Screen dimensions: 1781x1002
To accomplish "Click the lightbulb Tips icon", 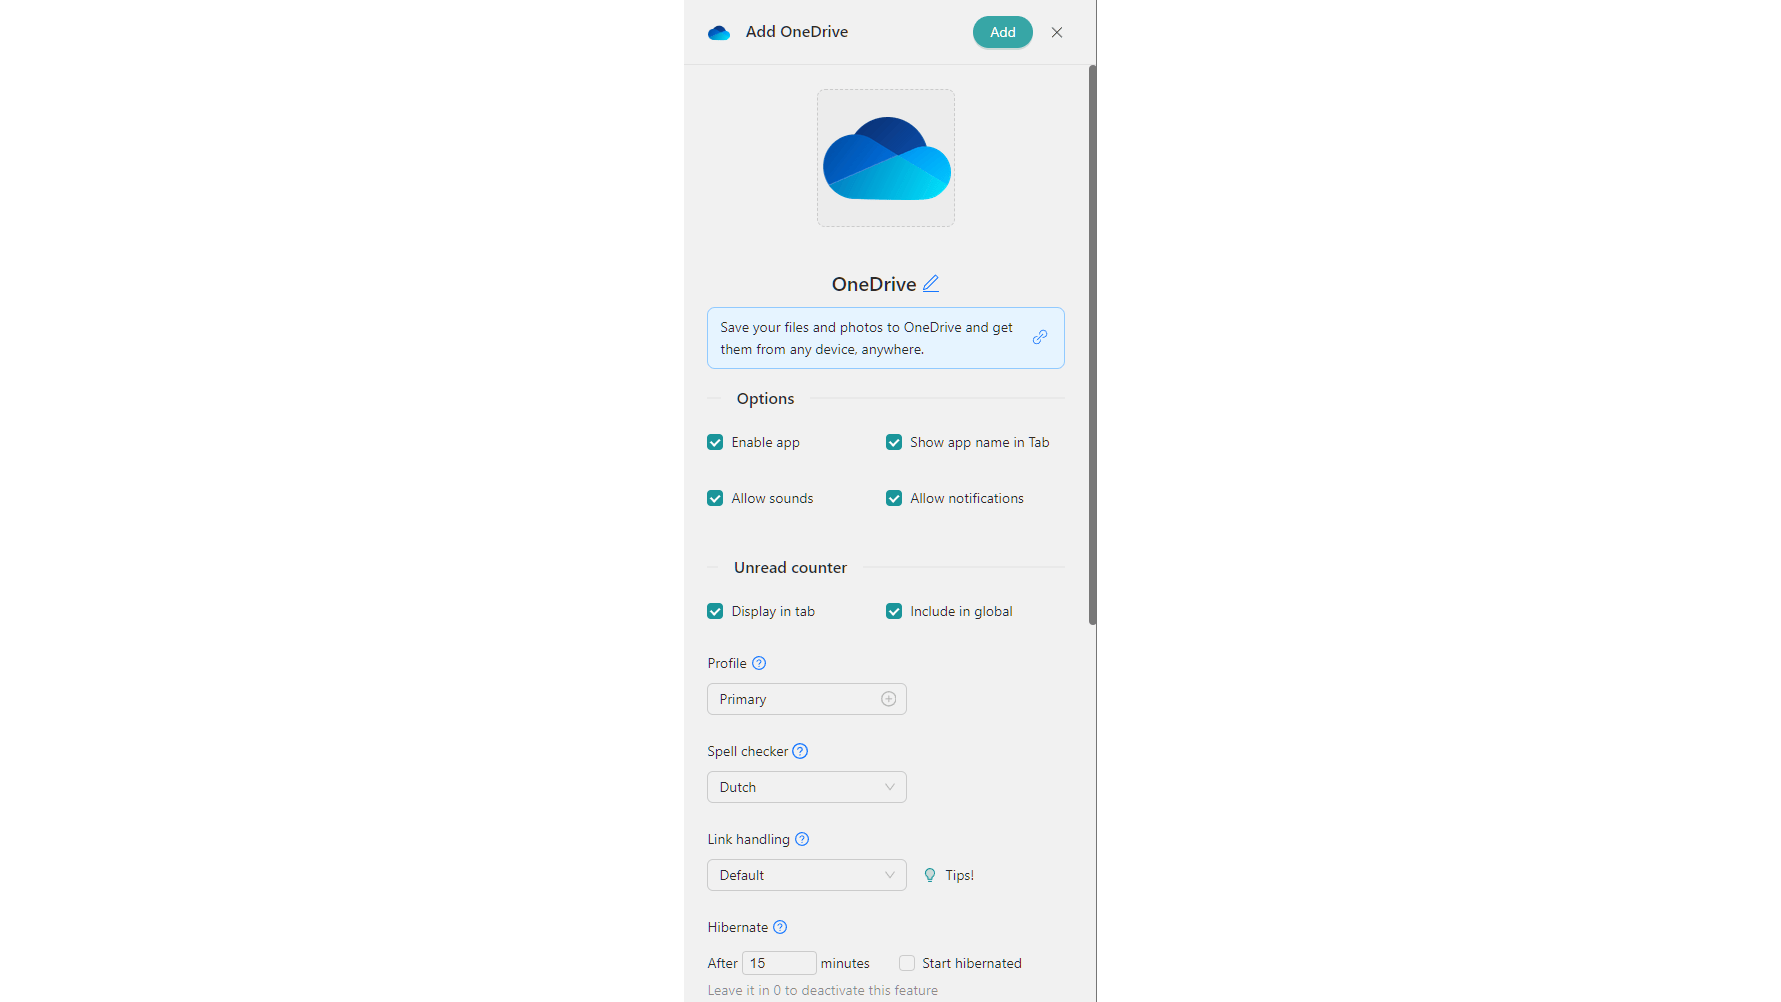I will (930, 875).
